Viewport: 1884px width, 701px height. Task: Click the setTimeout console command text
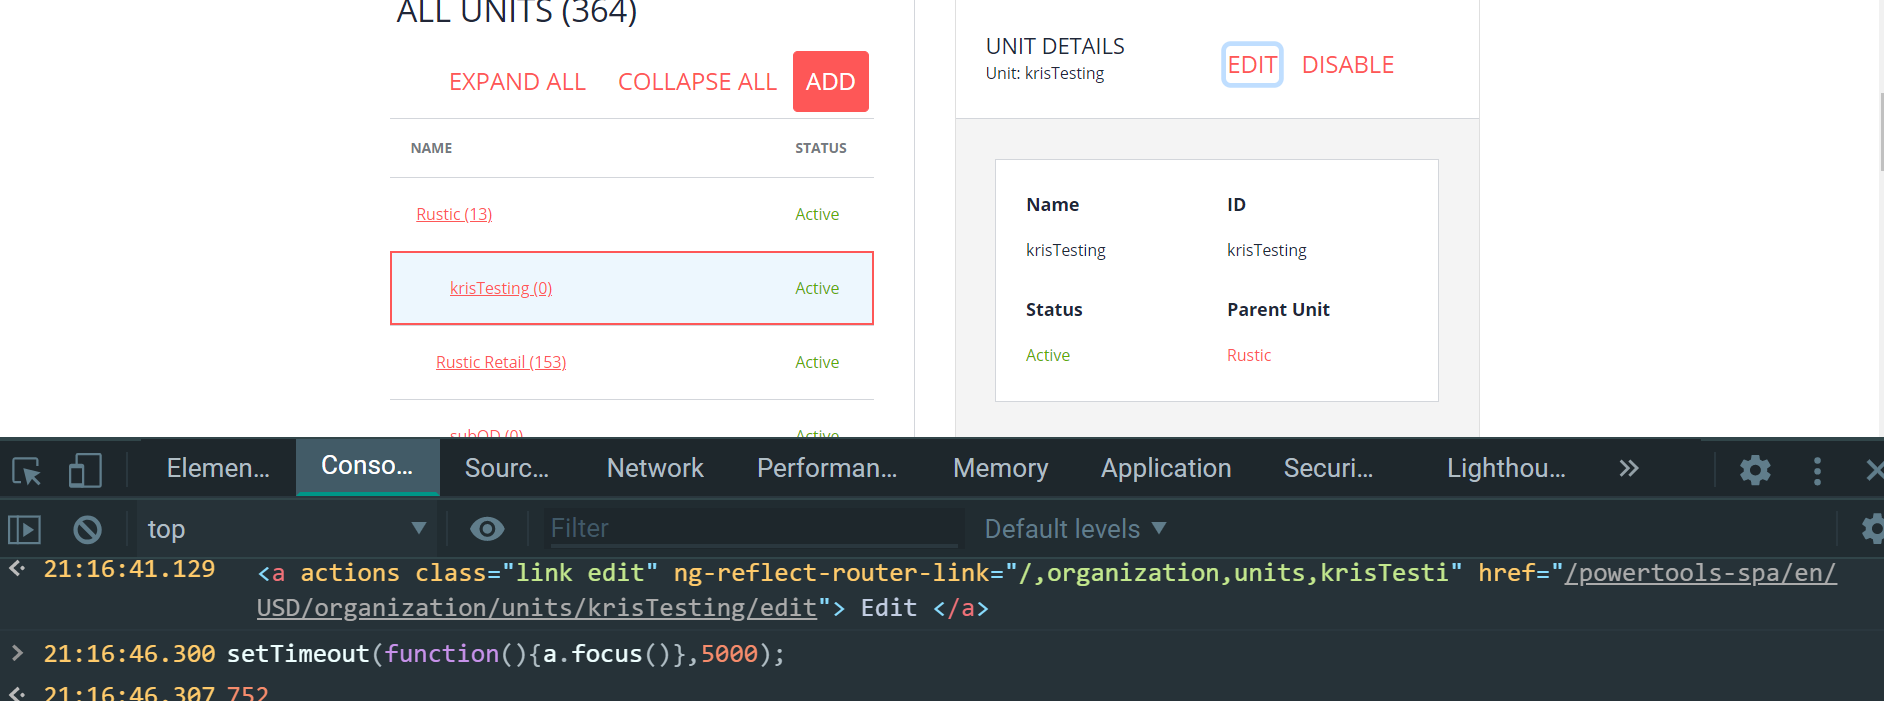[x=506, y=654]
